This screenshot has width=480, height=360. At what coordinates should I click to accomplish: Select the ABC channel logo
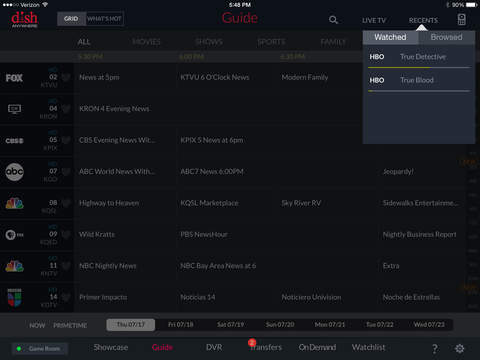click(14, 172)
